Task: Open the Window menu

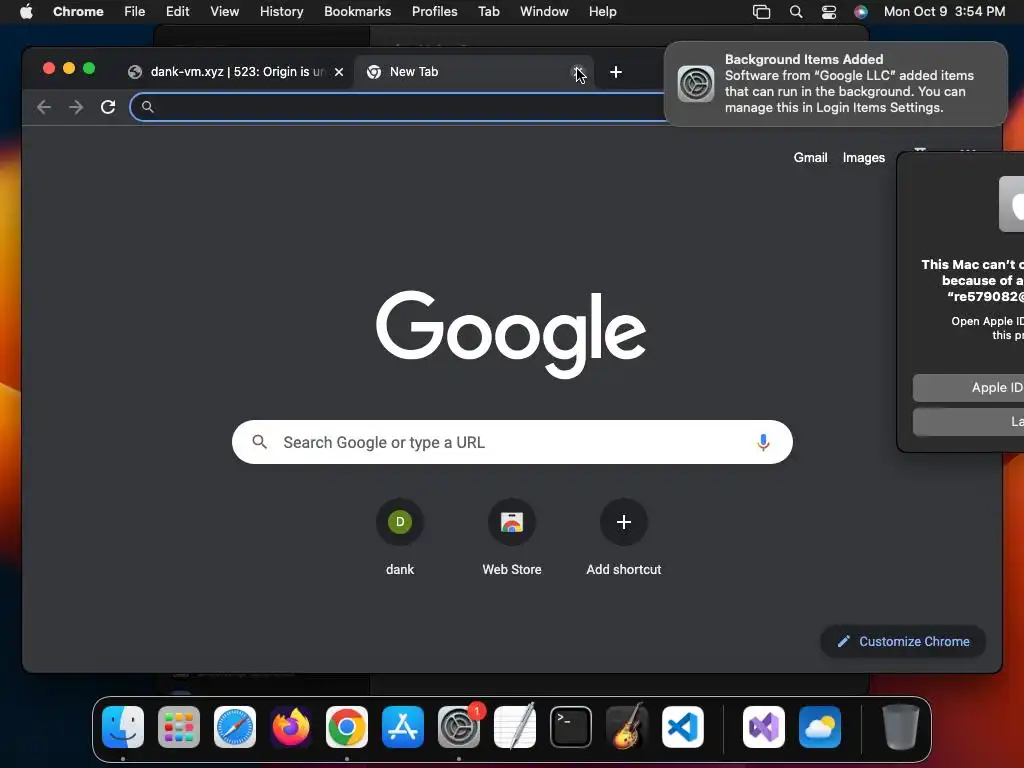Action: [544, 12]
